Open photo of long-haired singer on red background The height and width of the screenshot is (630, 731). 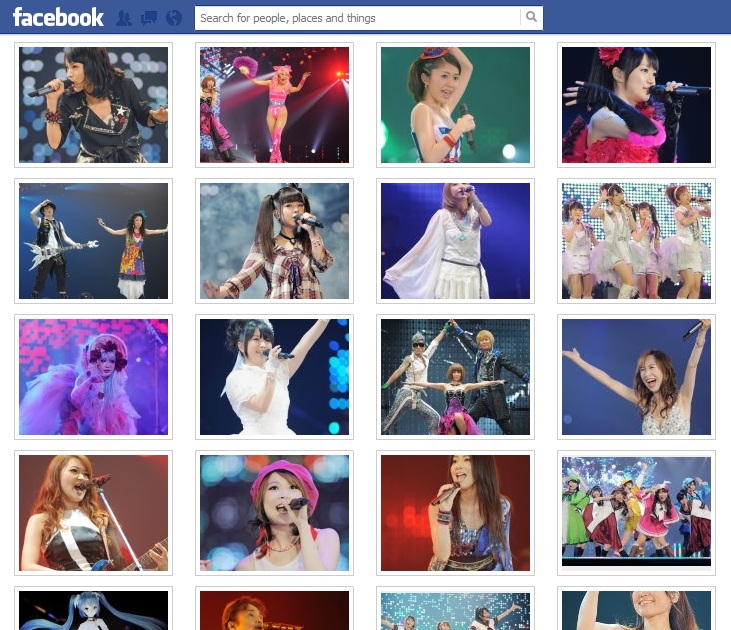point(455,513)
